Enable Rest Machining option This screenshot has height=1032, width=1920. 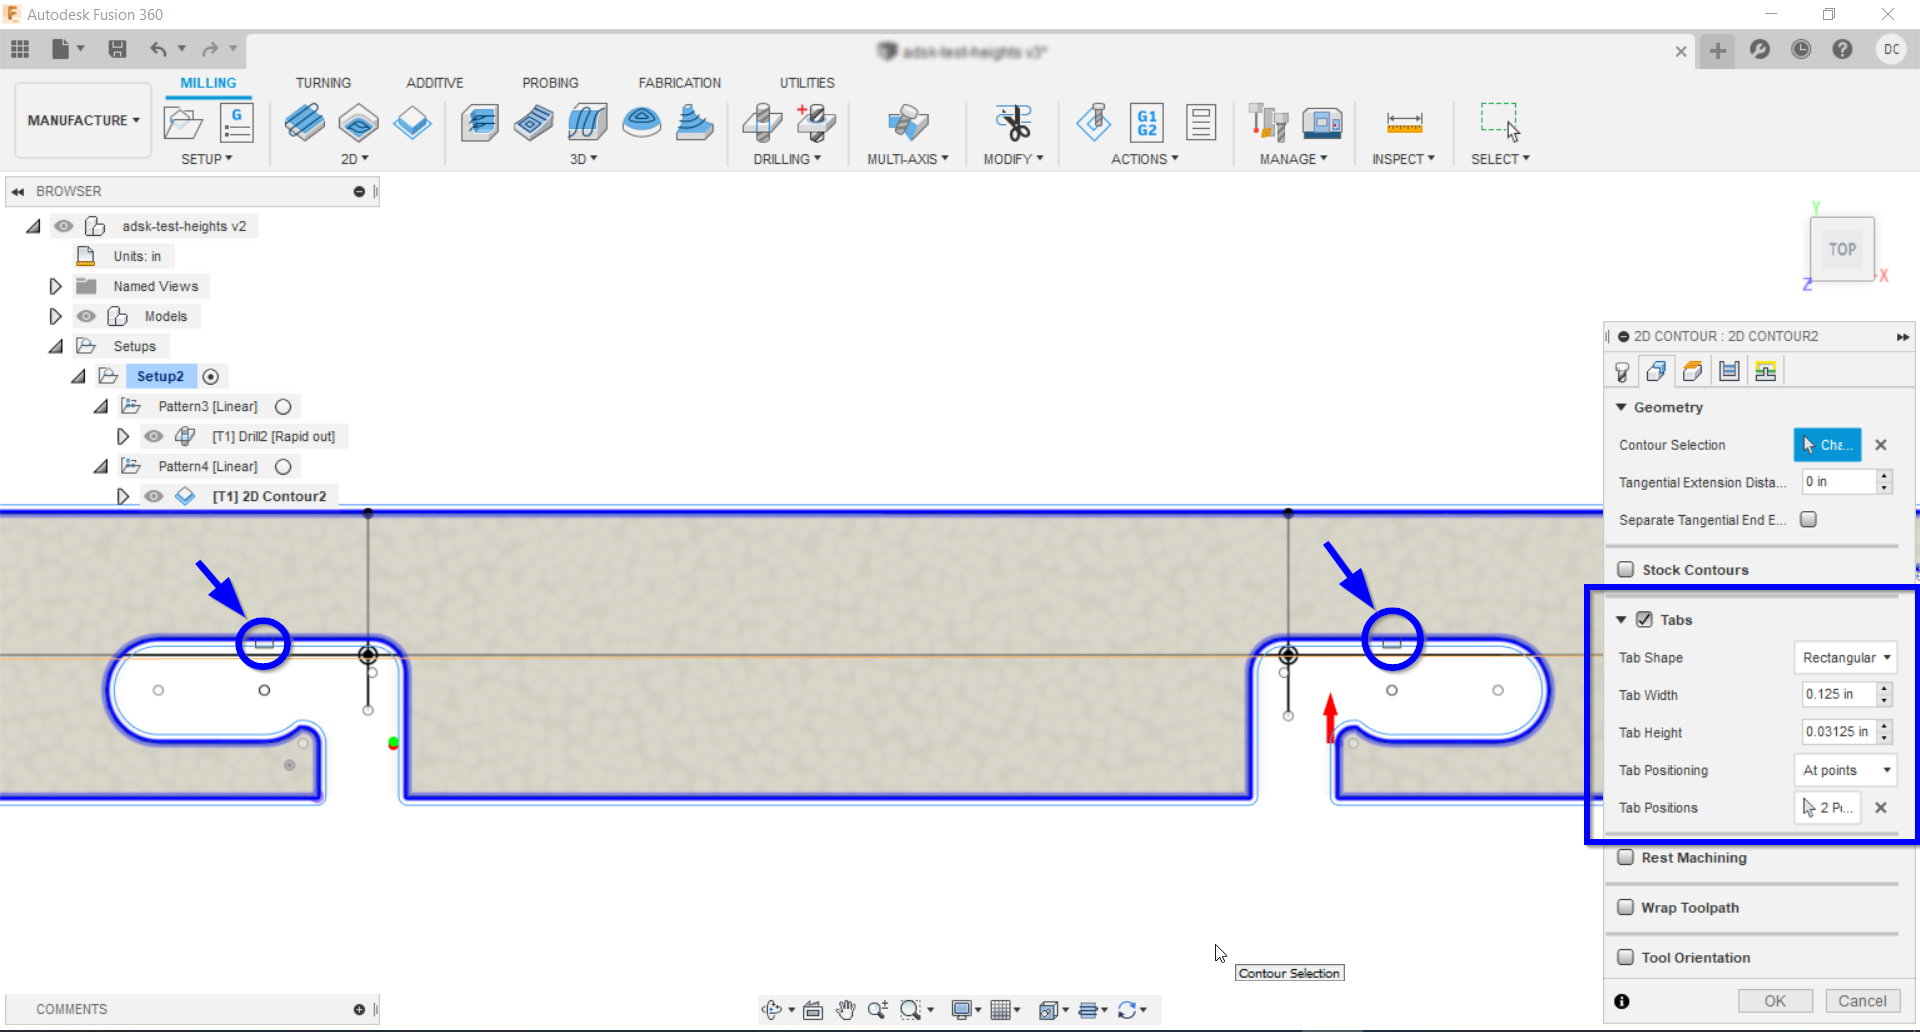coord(1627,857)
